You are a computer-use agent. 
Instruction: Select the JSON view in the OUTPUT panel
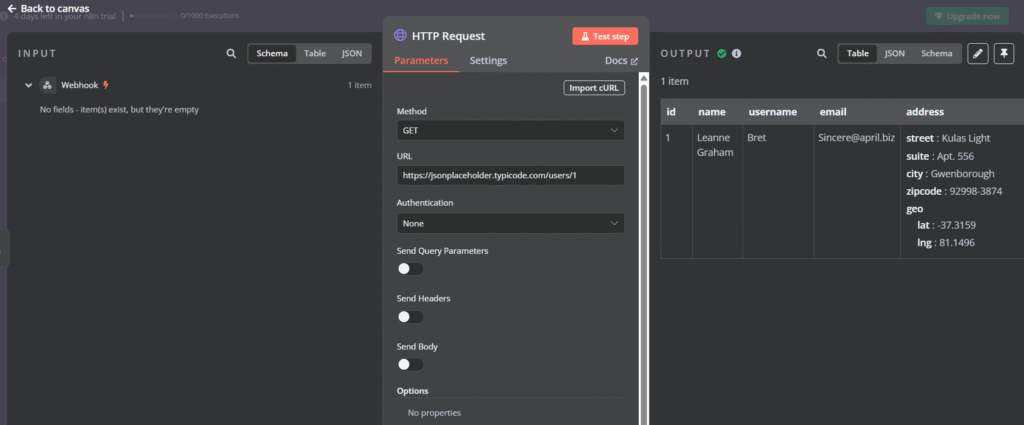point(894,54)
